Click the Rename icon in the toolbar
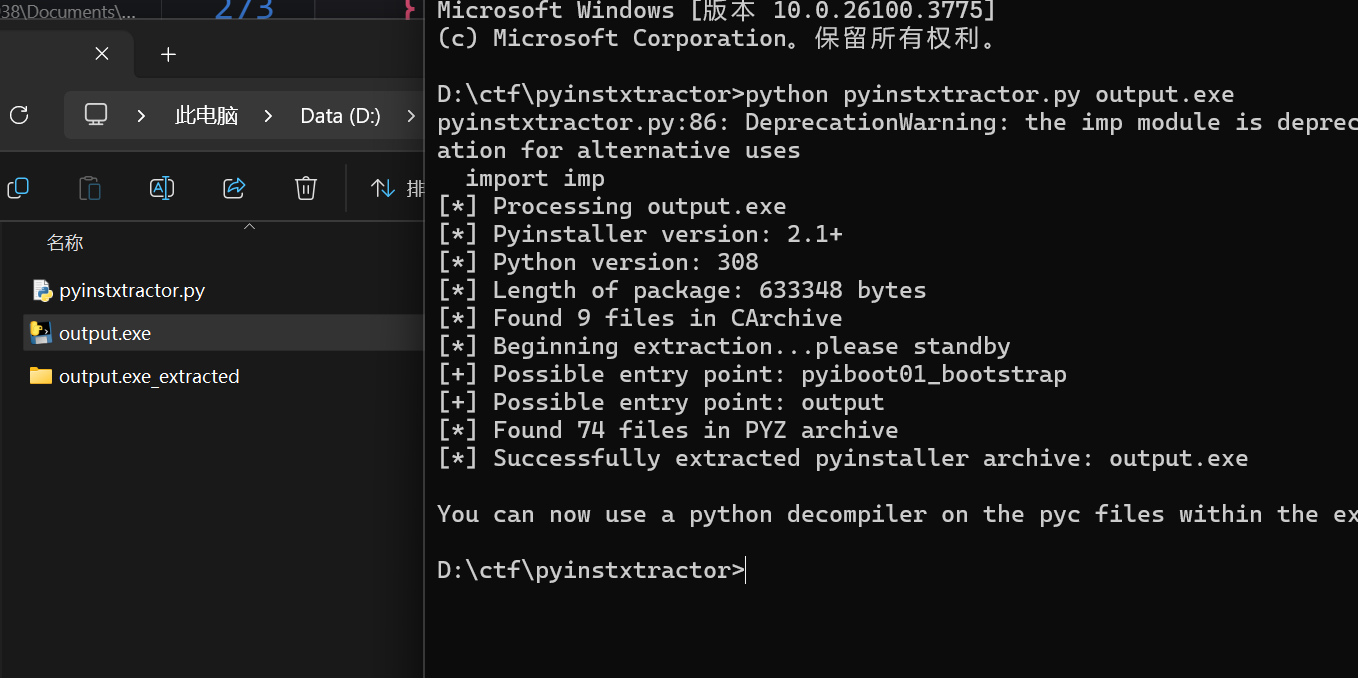1358x678 pixels. (162, 187)
